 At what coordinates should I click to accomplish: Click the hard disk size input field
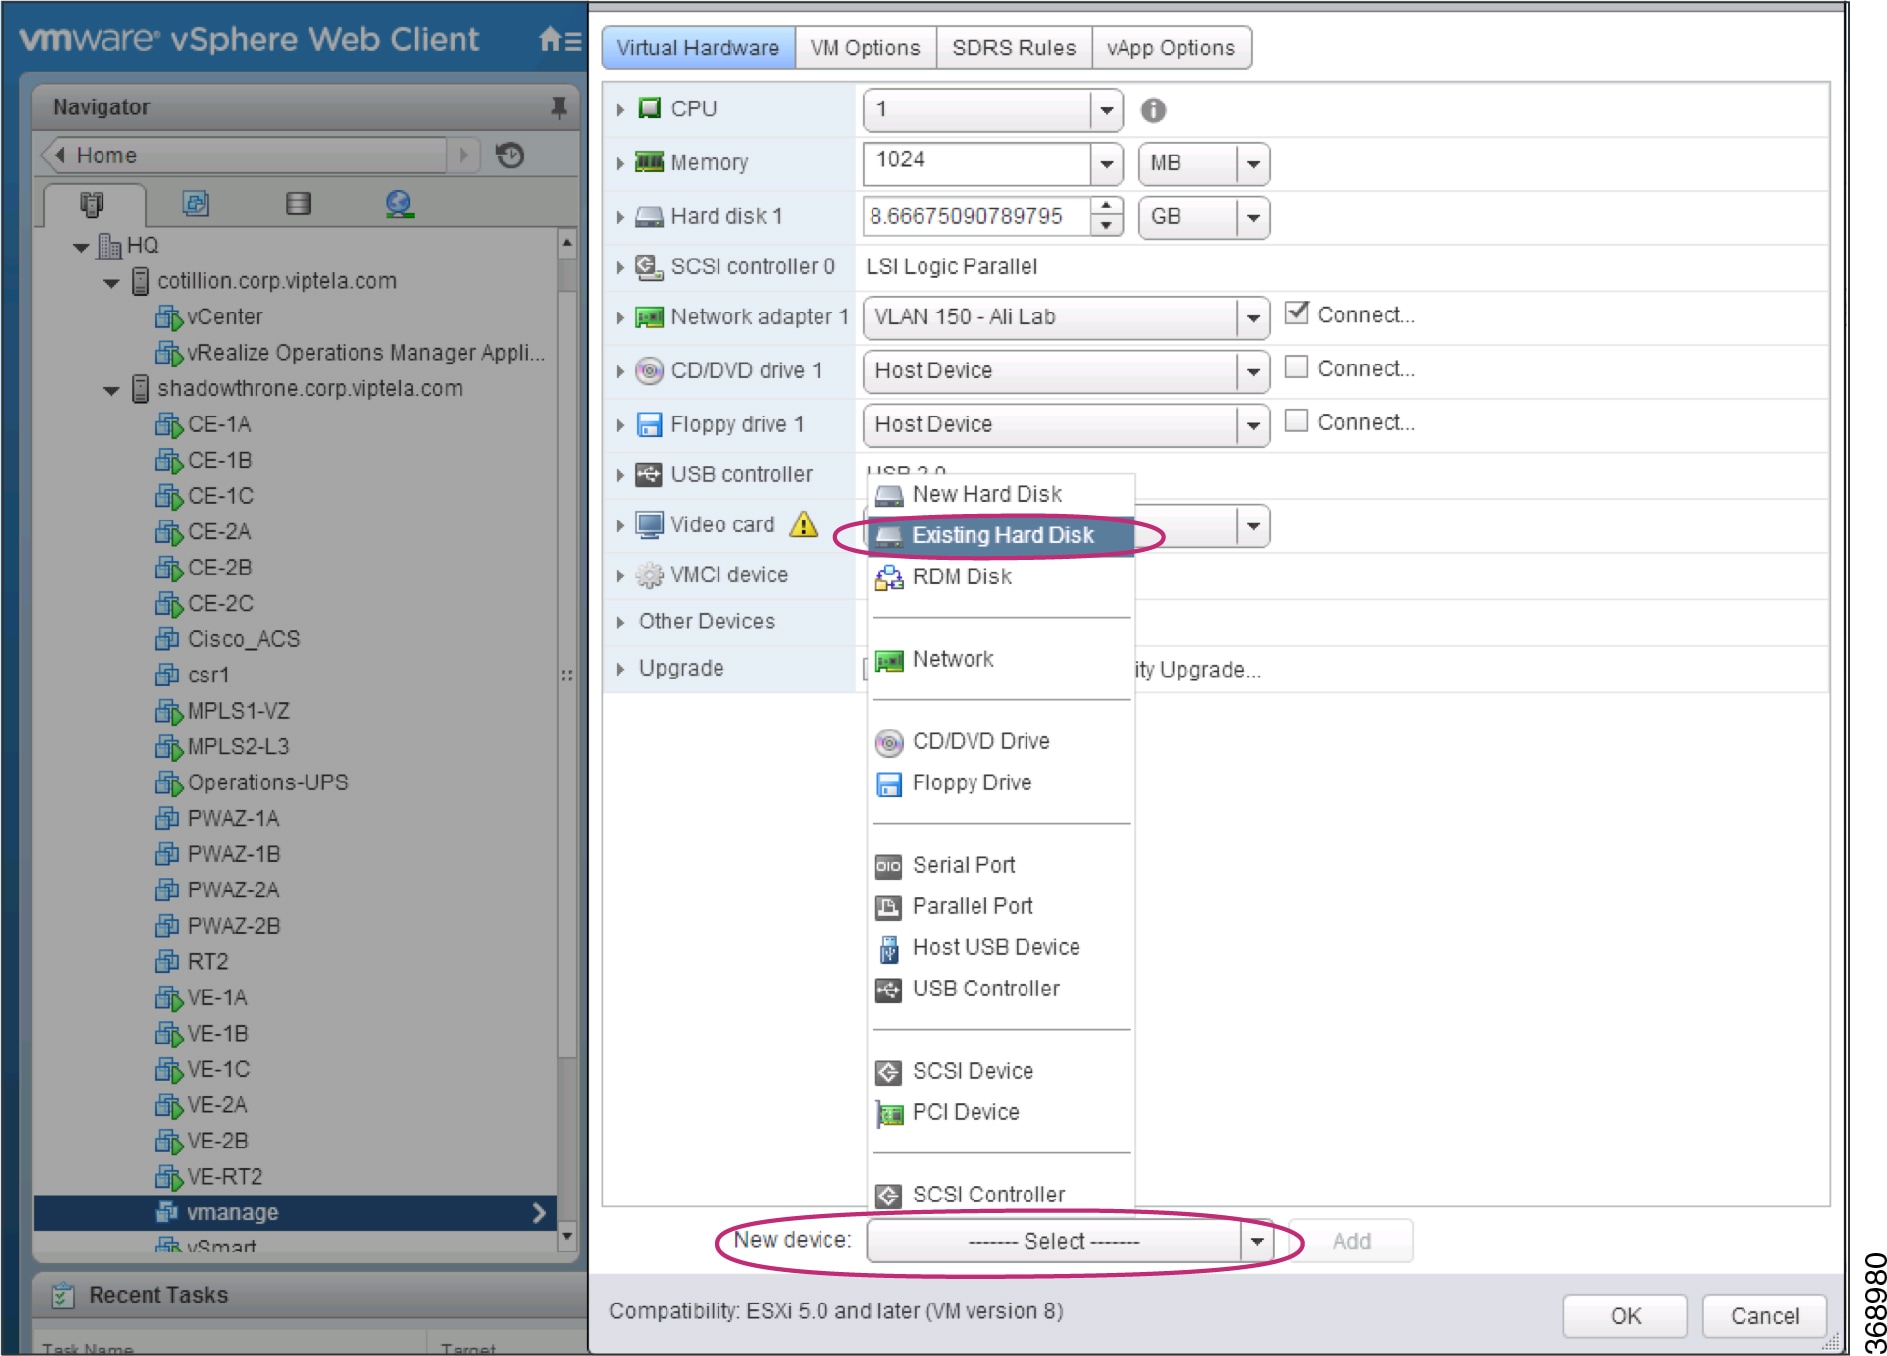977,217
